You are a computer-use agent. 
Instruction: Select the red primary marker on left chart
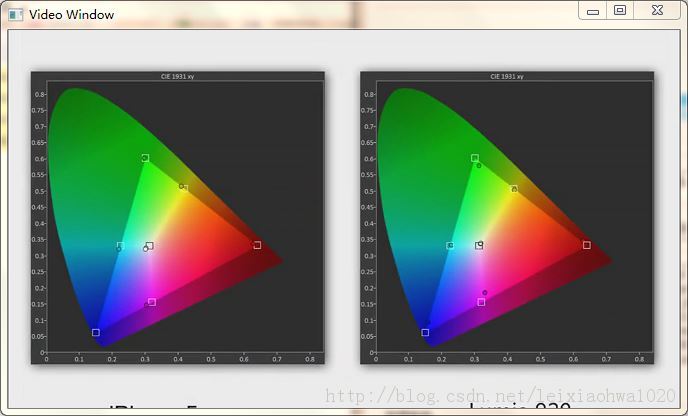(x=257, y=245)
